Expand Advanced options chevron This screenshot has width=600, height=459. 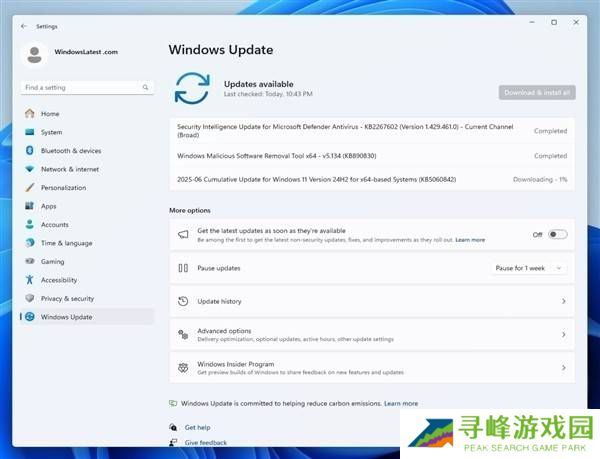[564, 335]
